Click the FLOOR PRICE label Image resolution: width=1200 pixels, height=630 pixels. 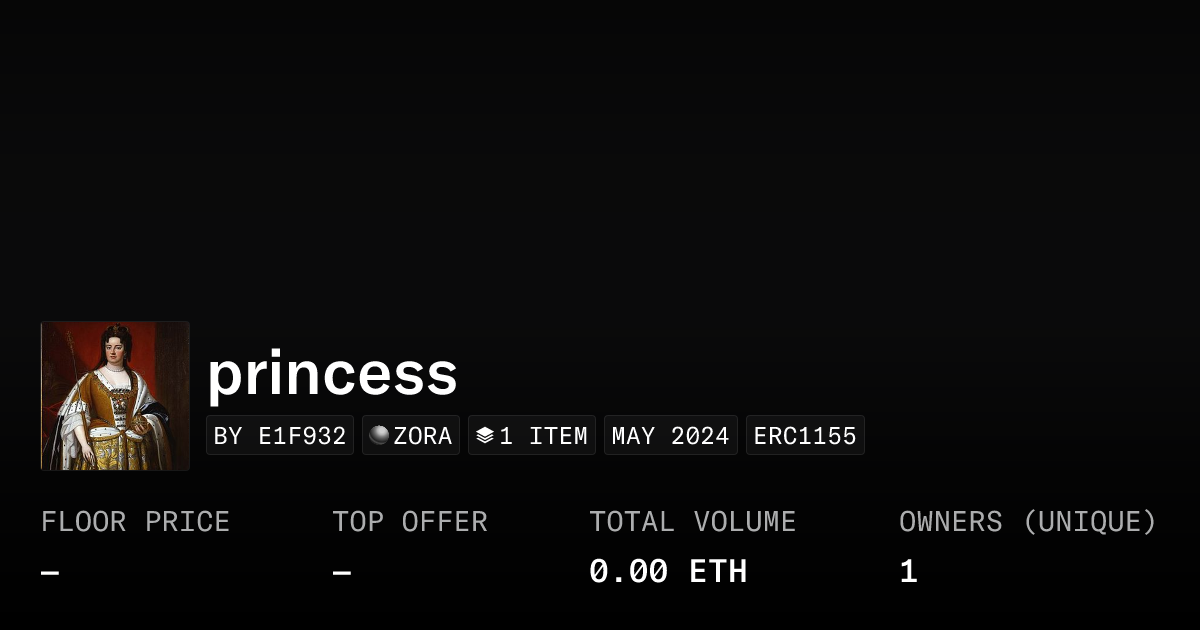135,522
